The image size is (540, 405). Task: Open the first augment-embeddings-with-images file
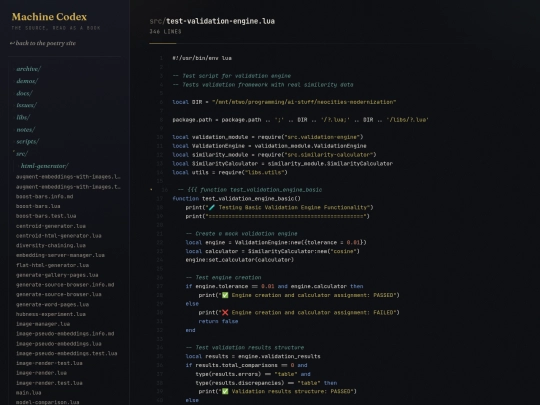click(68, 177)
